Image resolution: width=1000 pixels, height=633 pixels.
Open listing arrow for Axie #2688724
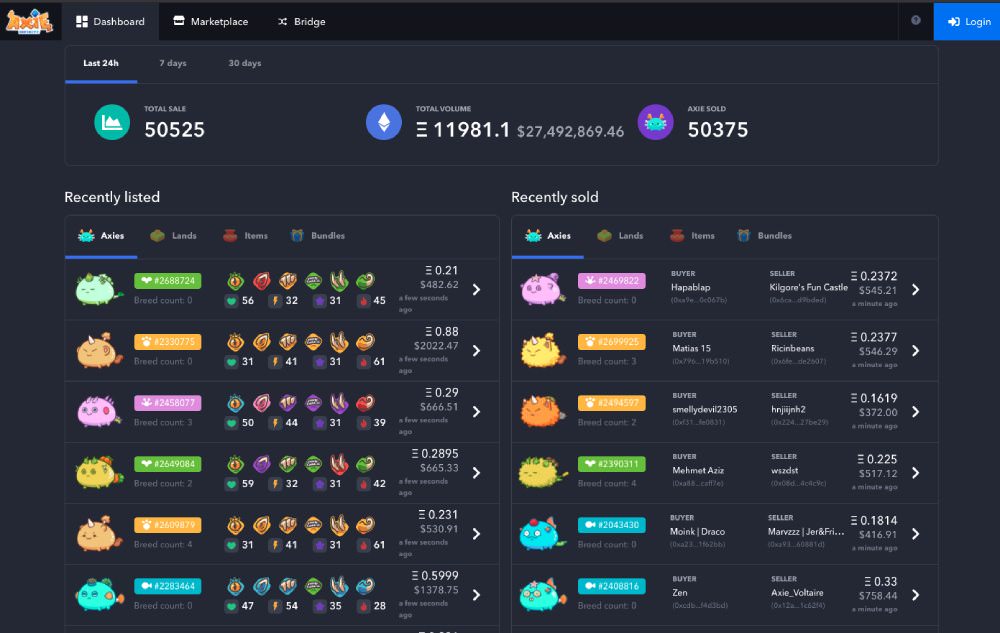(476, 289)
